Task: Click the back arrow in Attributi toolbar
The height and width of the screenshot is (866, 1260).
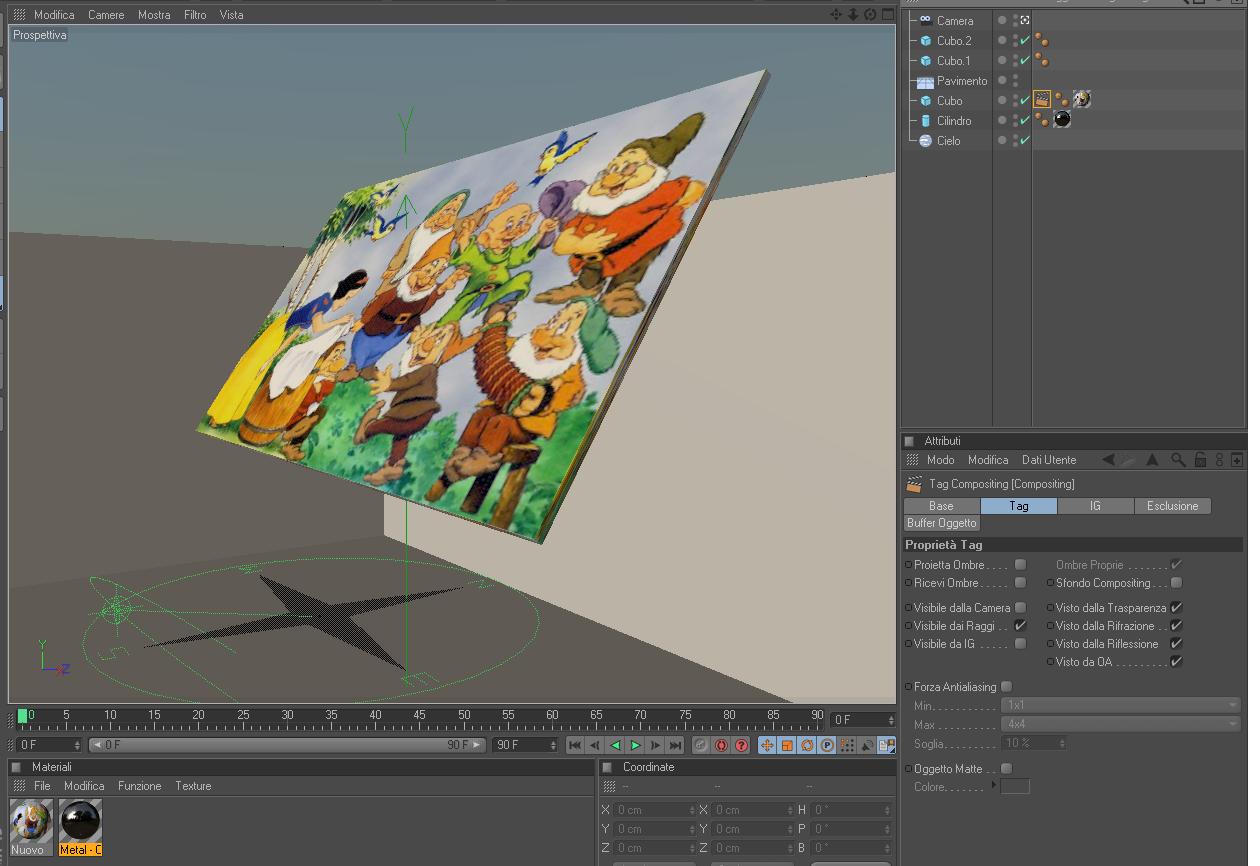Action: [x=1108, y=460]
